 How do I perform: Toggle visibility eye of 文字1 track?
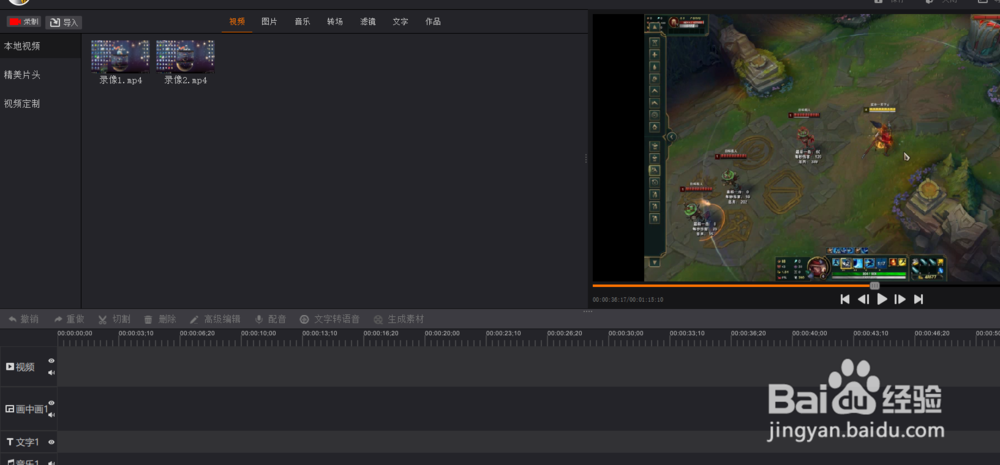52,442
